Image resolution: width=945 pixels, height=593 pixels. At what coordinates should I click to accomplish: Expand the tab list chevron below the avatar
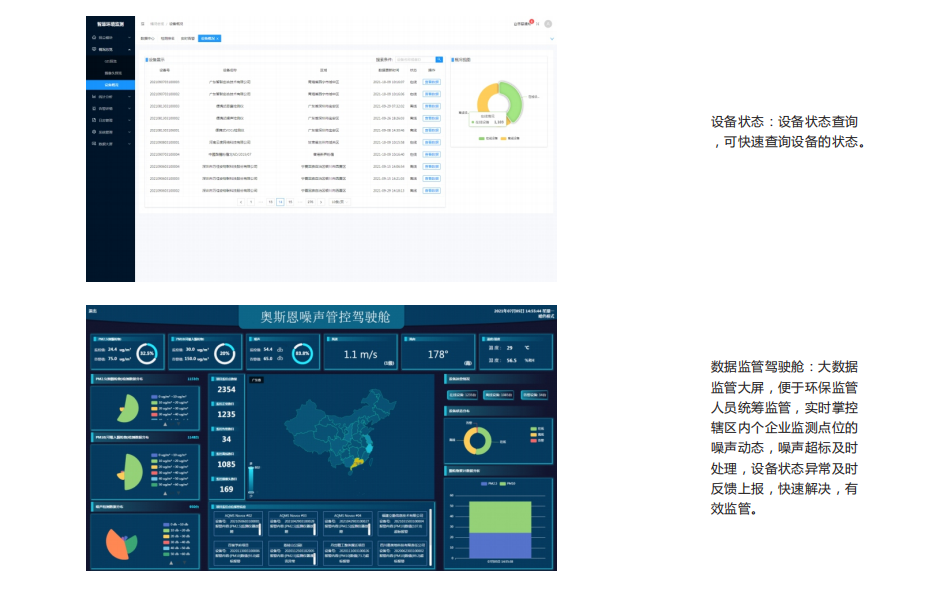click(x=551, y=39)
